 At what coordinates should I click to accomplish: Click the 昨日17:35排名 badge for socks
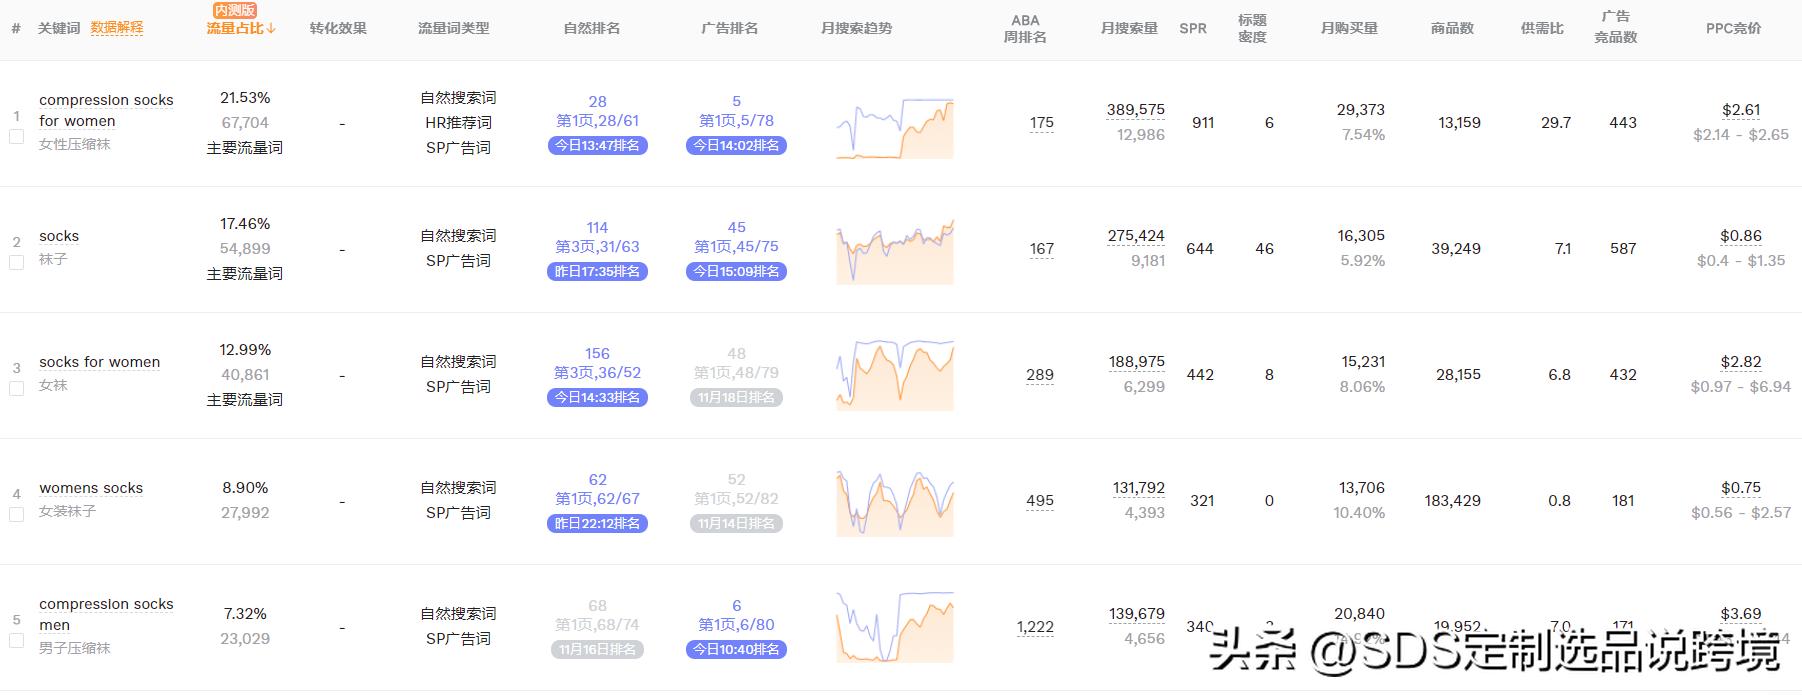click(x=597, y=272)
